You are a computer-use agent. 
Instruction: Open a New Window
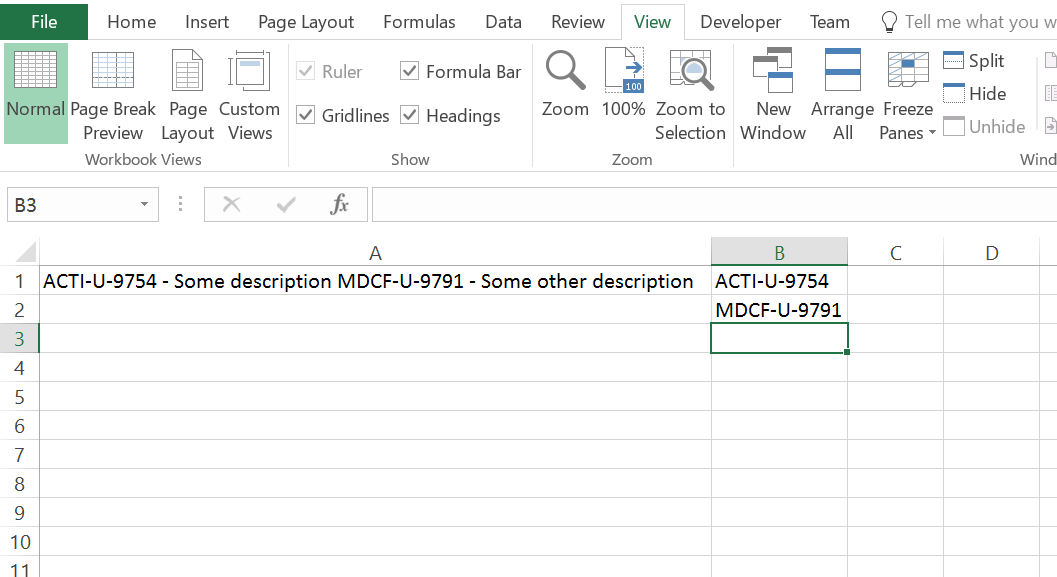(x=773, y=93)
